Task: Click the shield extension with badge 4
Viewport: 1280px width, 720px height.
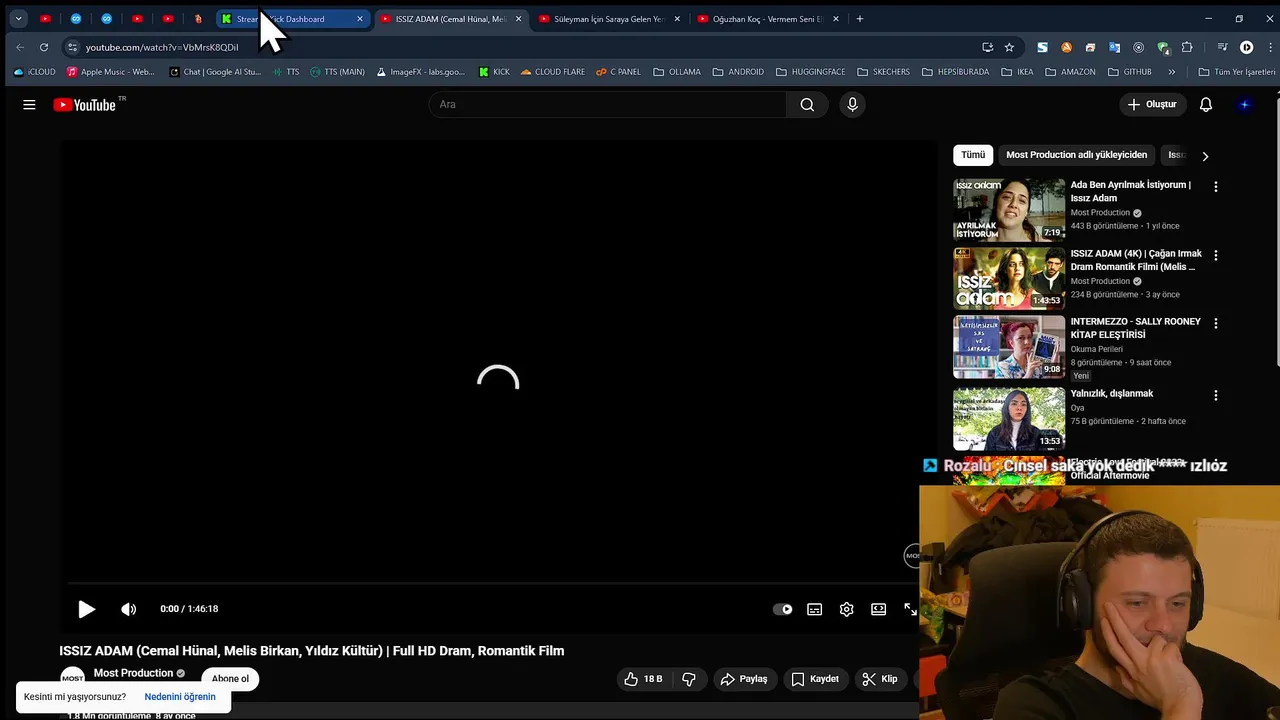Action: 1164,47
